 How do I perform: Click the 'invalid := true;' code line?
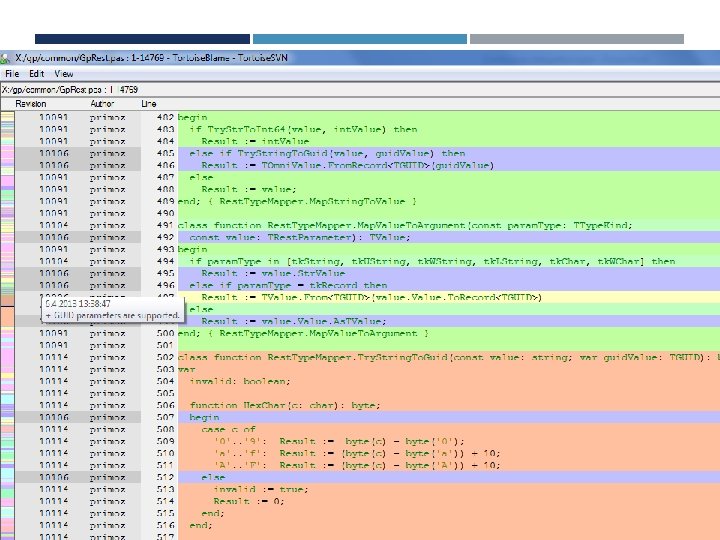[x=254, y=489]
